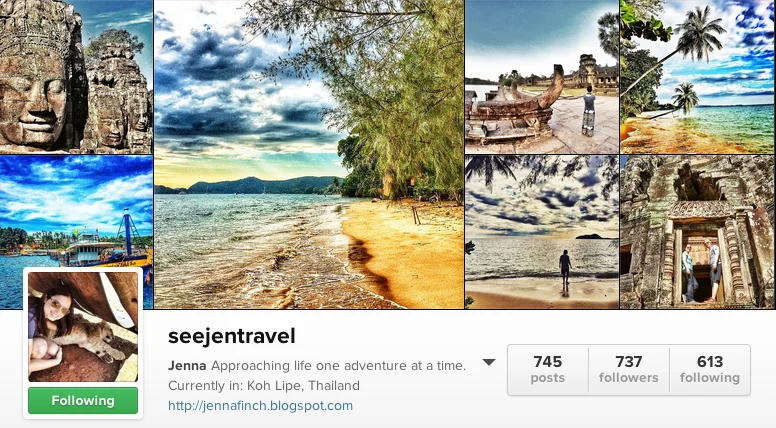Open the silhouette on beach photo
776x428 pixels.
pos(542,232)
